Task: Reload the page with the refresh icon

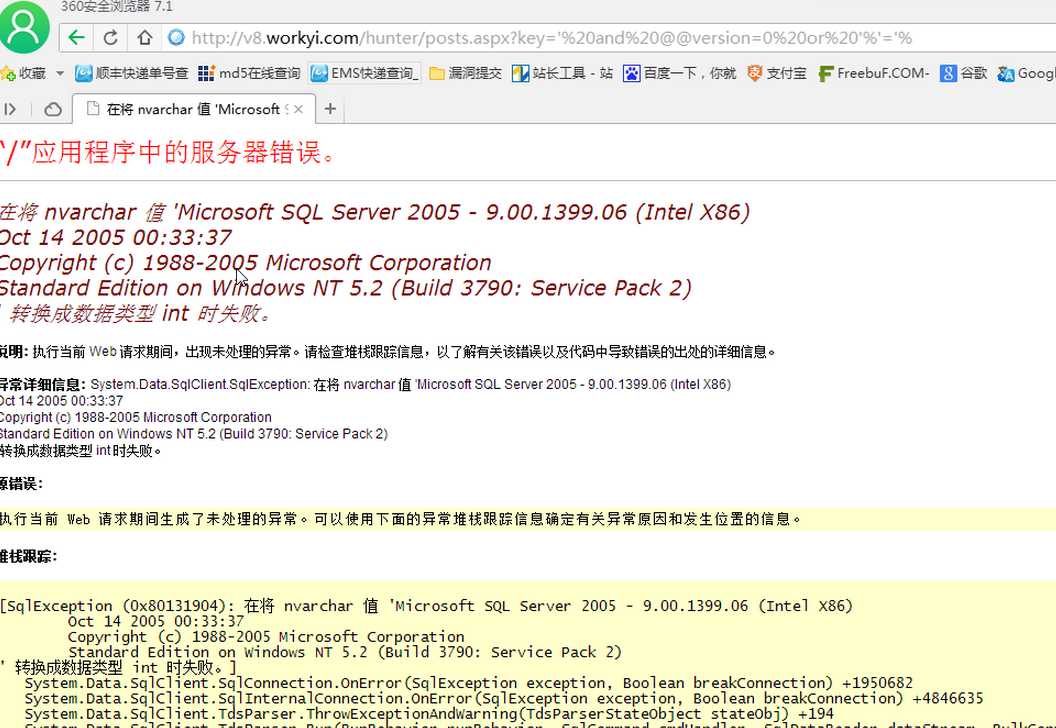Action: pyautogui.click(x=110, y=38)
